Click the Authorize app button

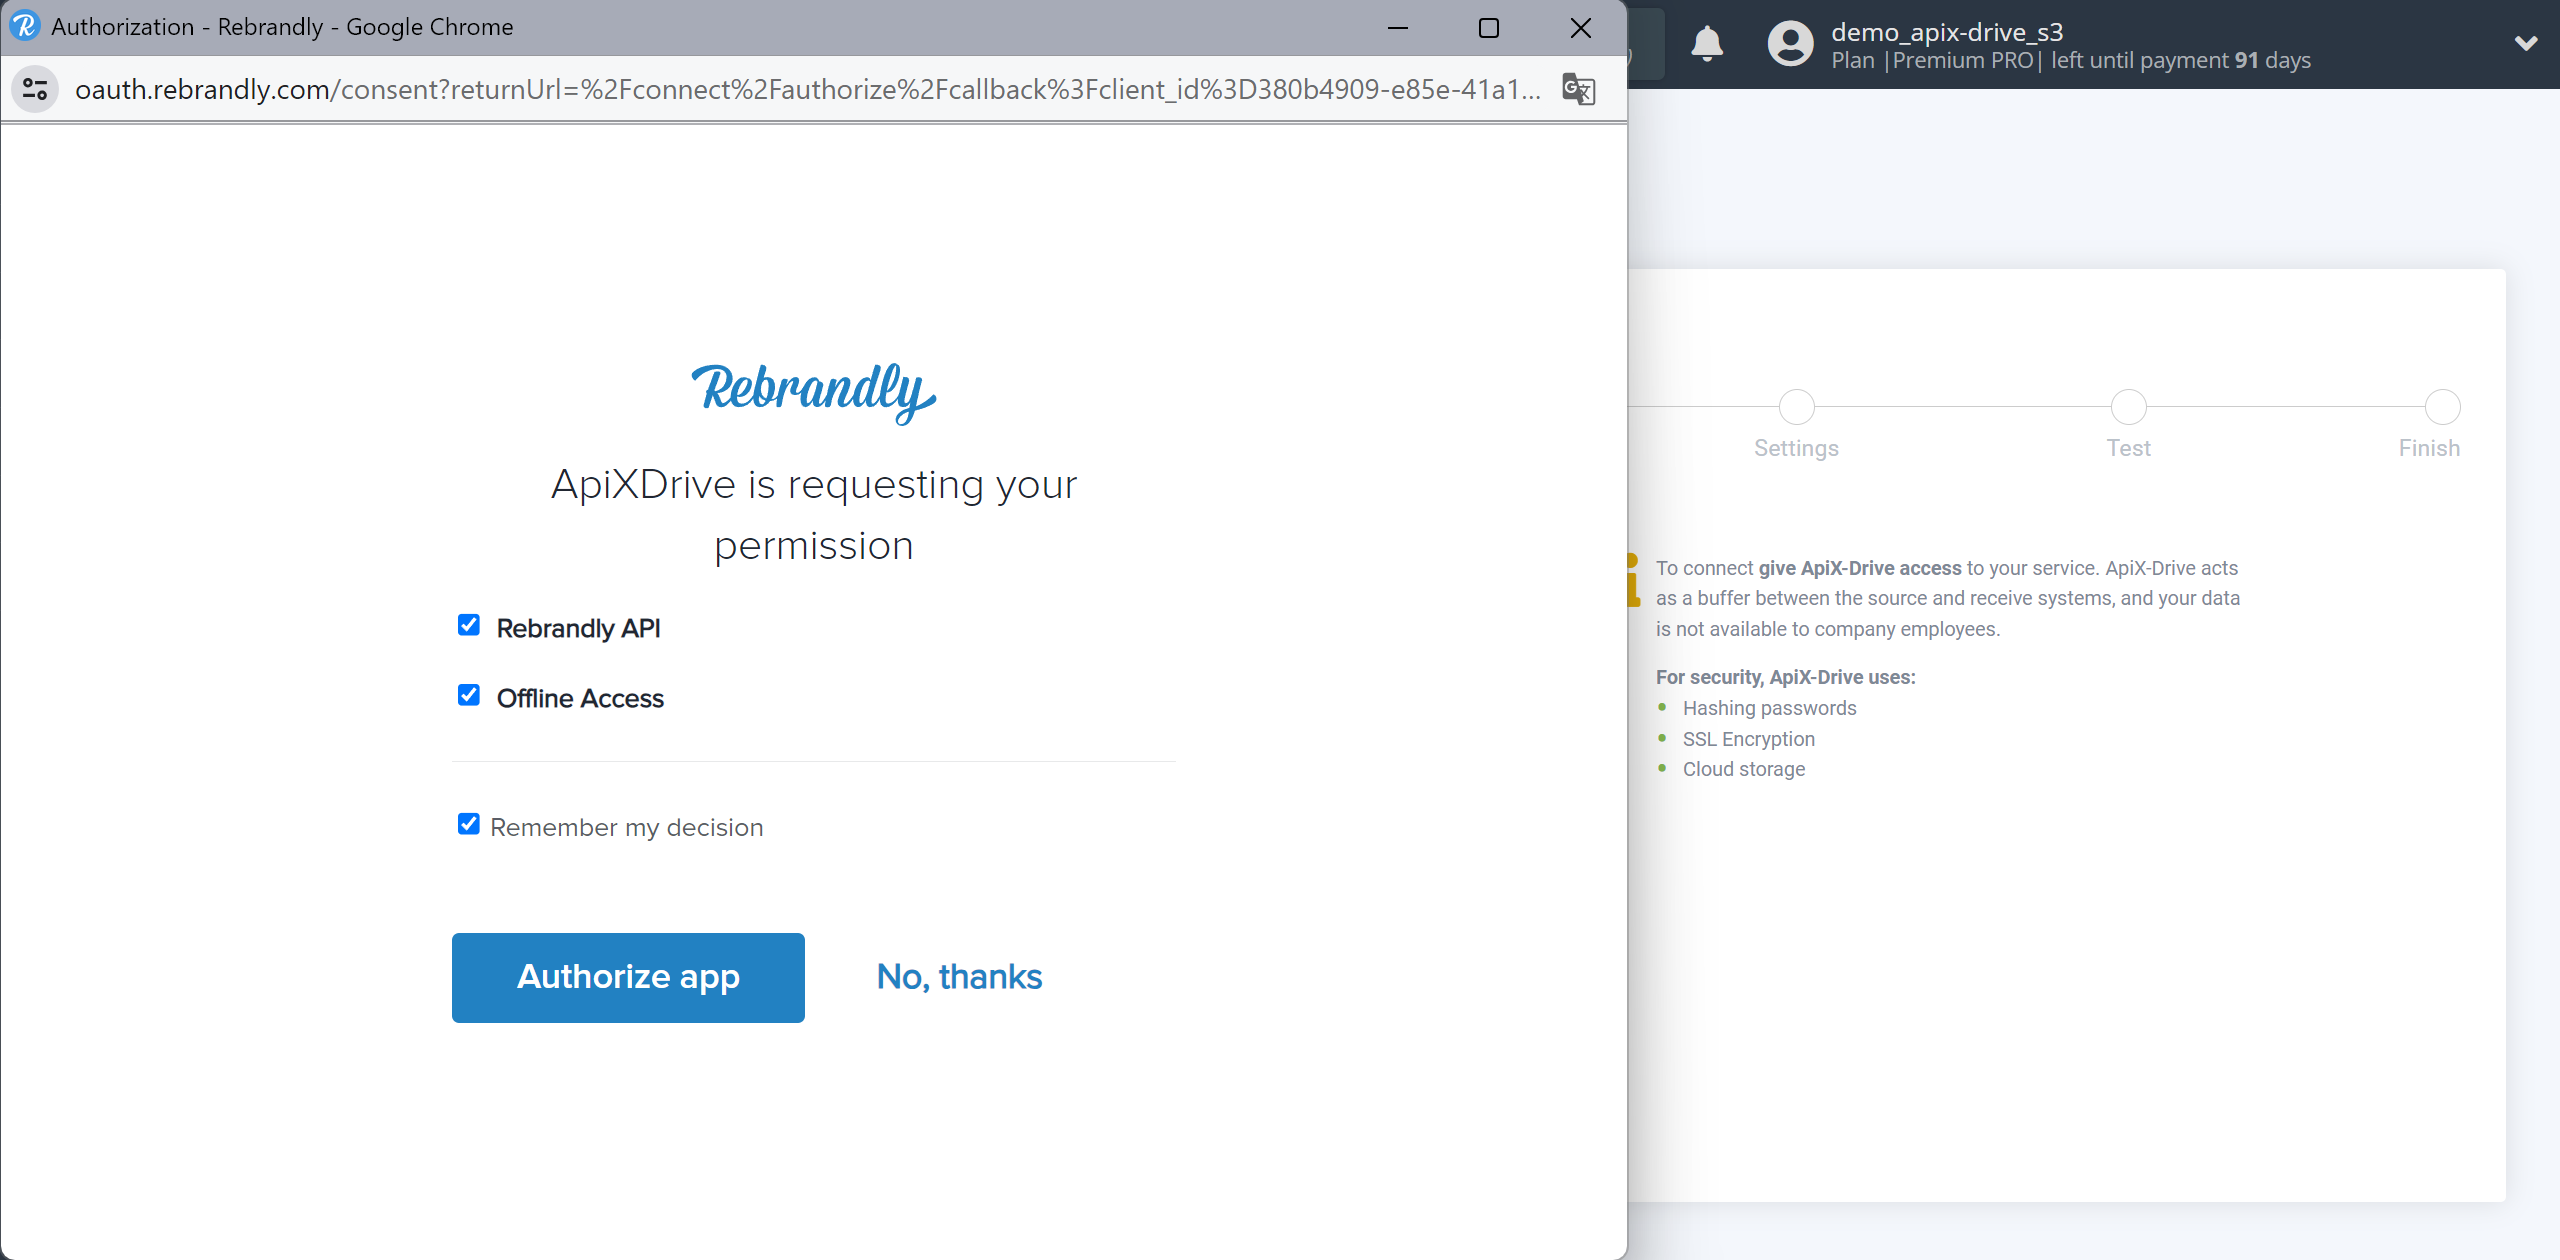pyautogui.click(x=629, y=978)
